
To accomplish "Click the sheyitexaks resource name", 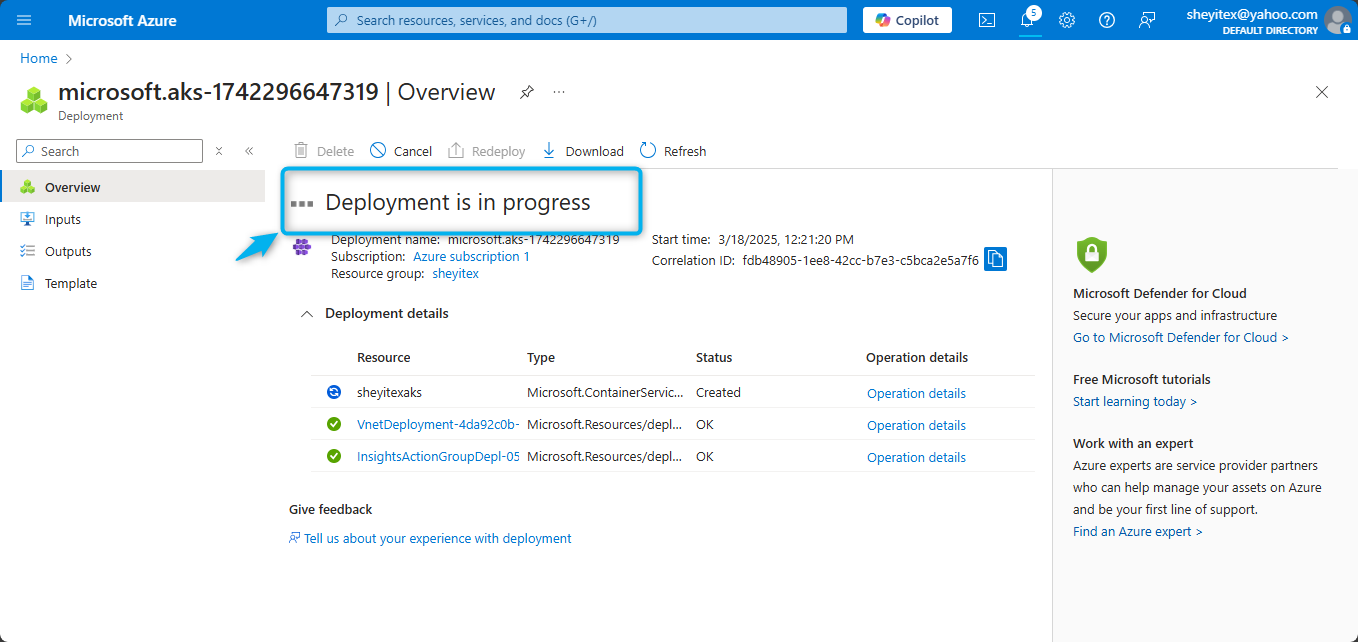I will 390,393.
